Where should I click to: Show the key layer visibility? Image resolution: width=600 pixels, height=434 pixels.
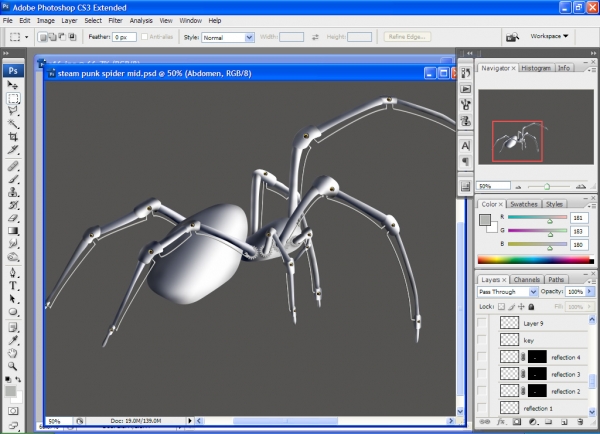482,340
